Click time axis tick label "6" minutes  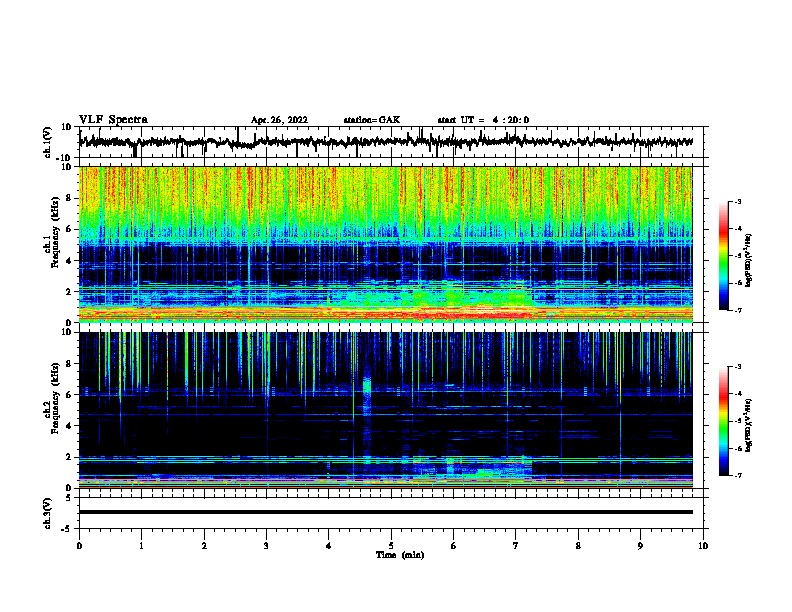click(x=454, y=546)
